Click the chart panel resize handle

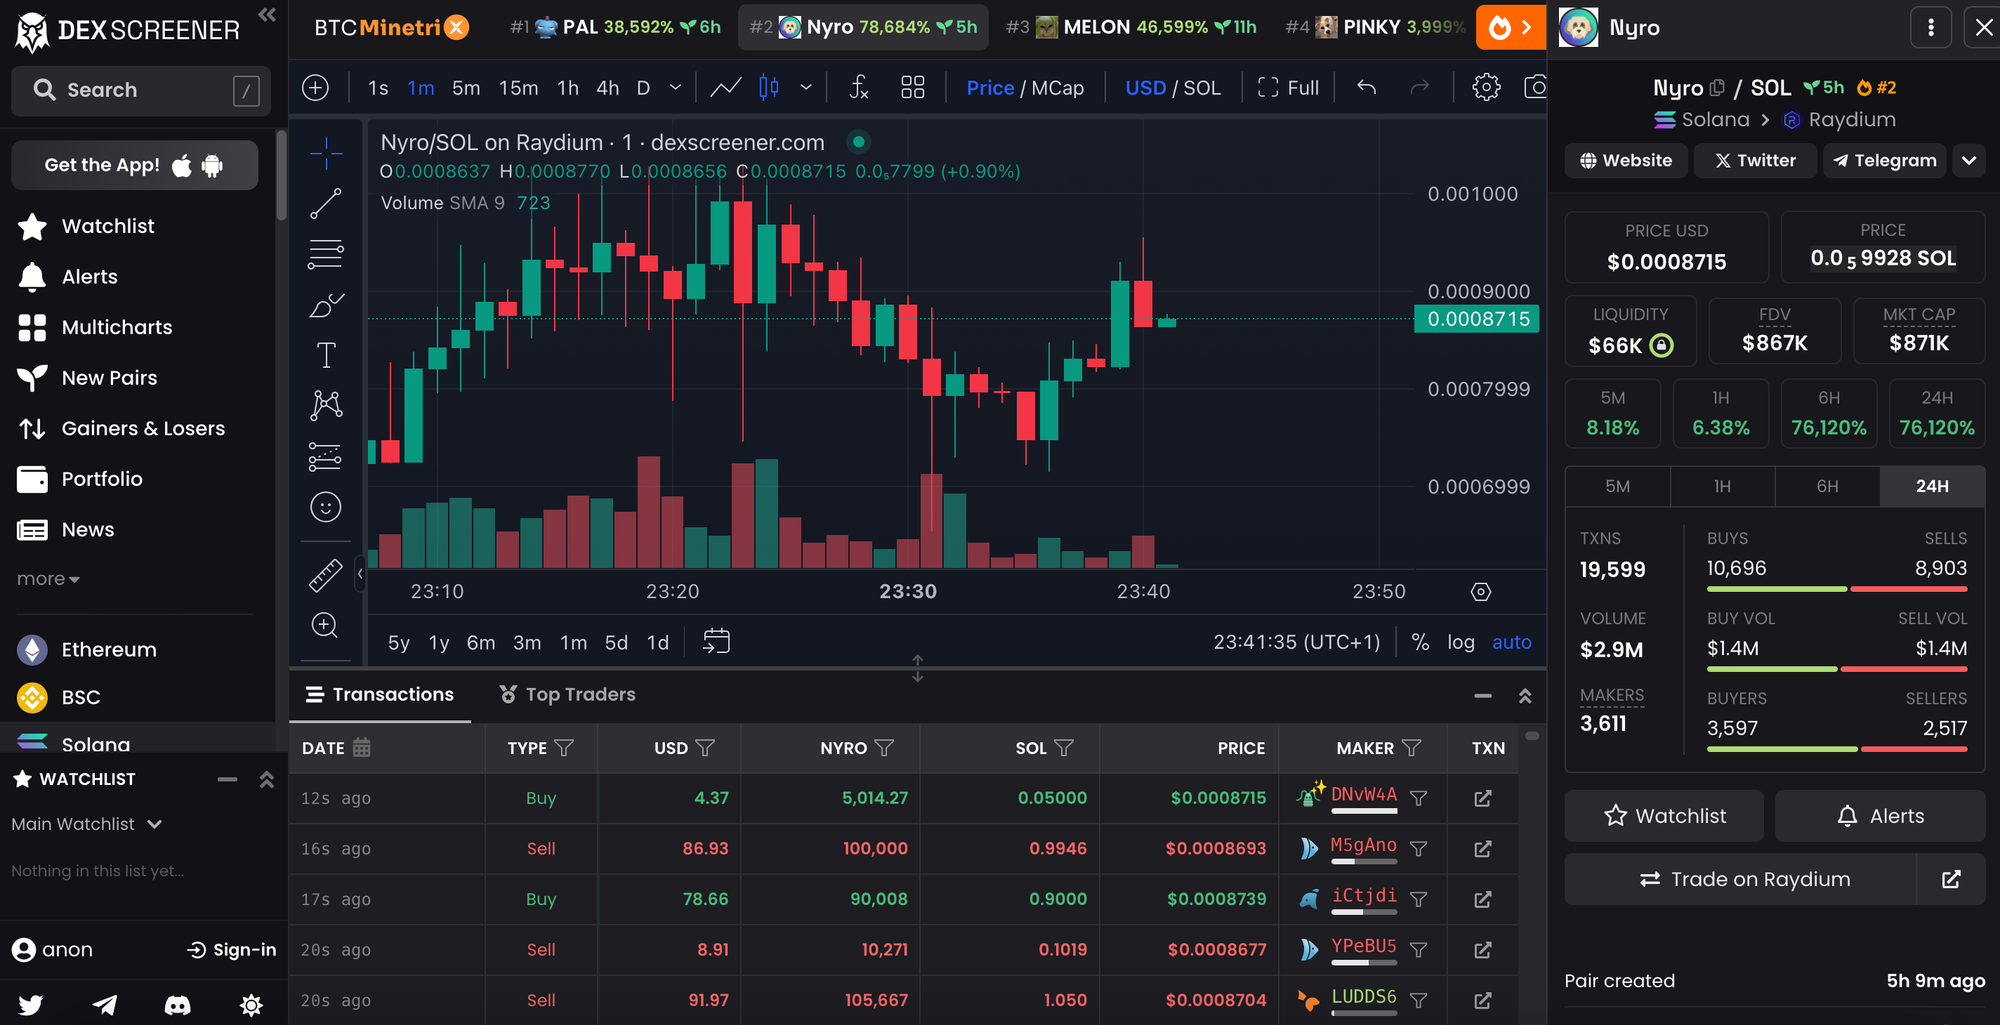pos(917,668)
